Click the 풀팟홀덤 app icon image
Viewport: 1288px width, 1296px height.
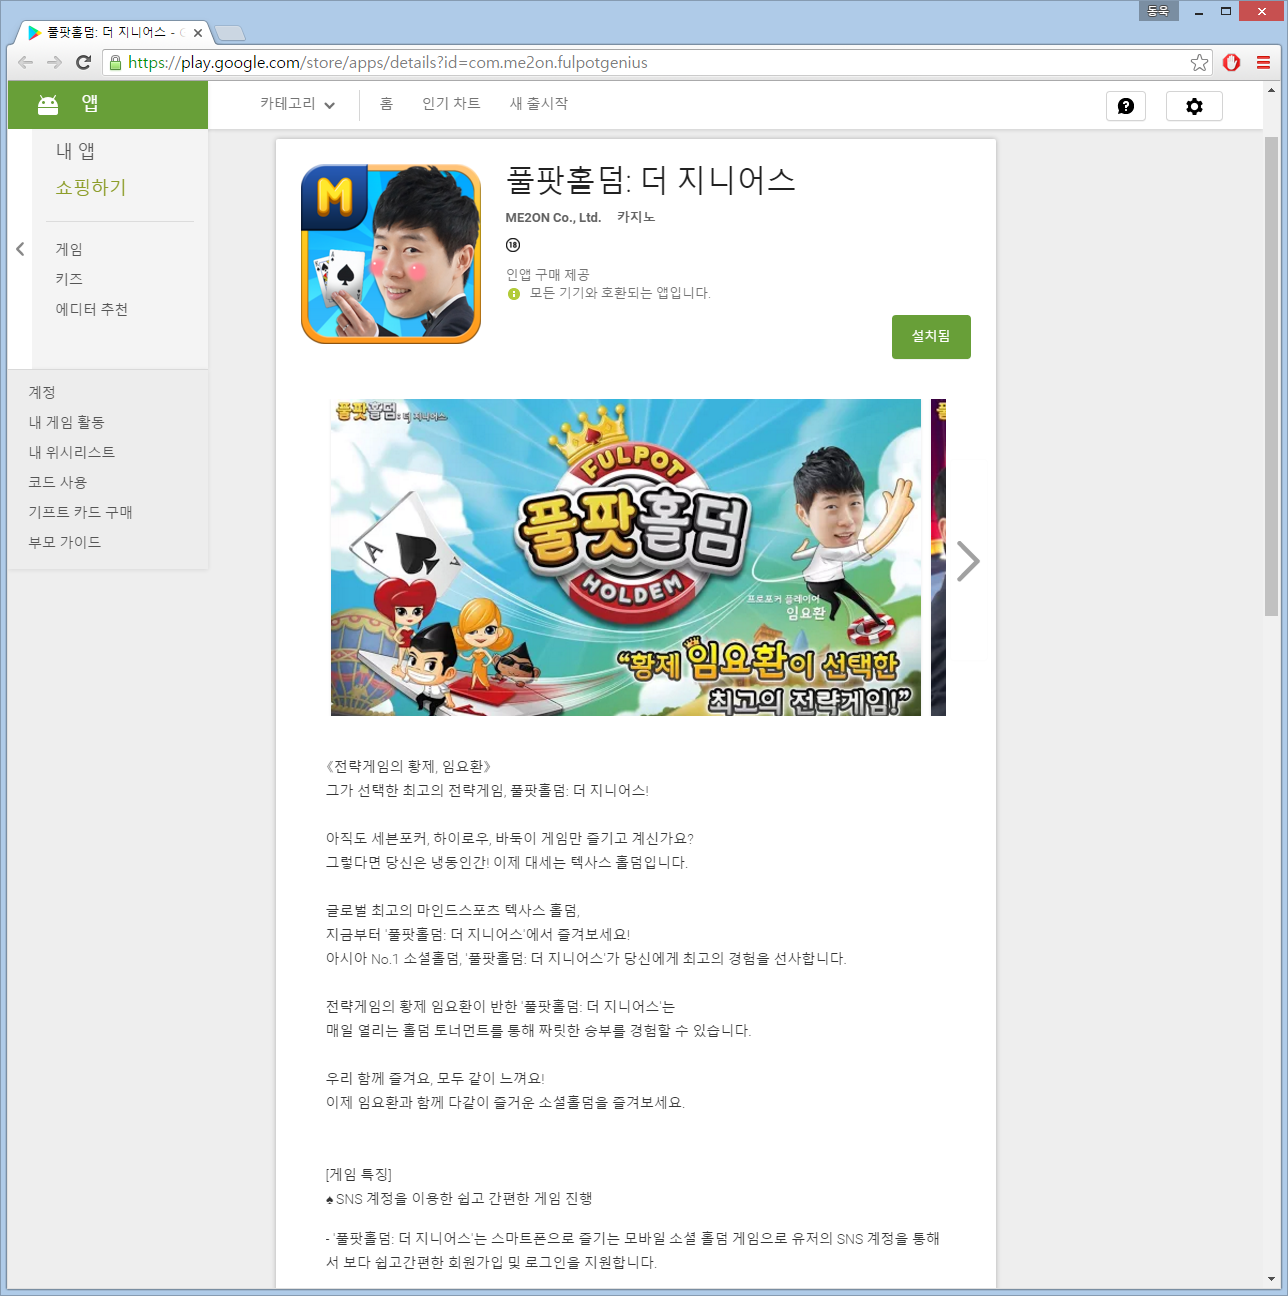[391, 254]
